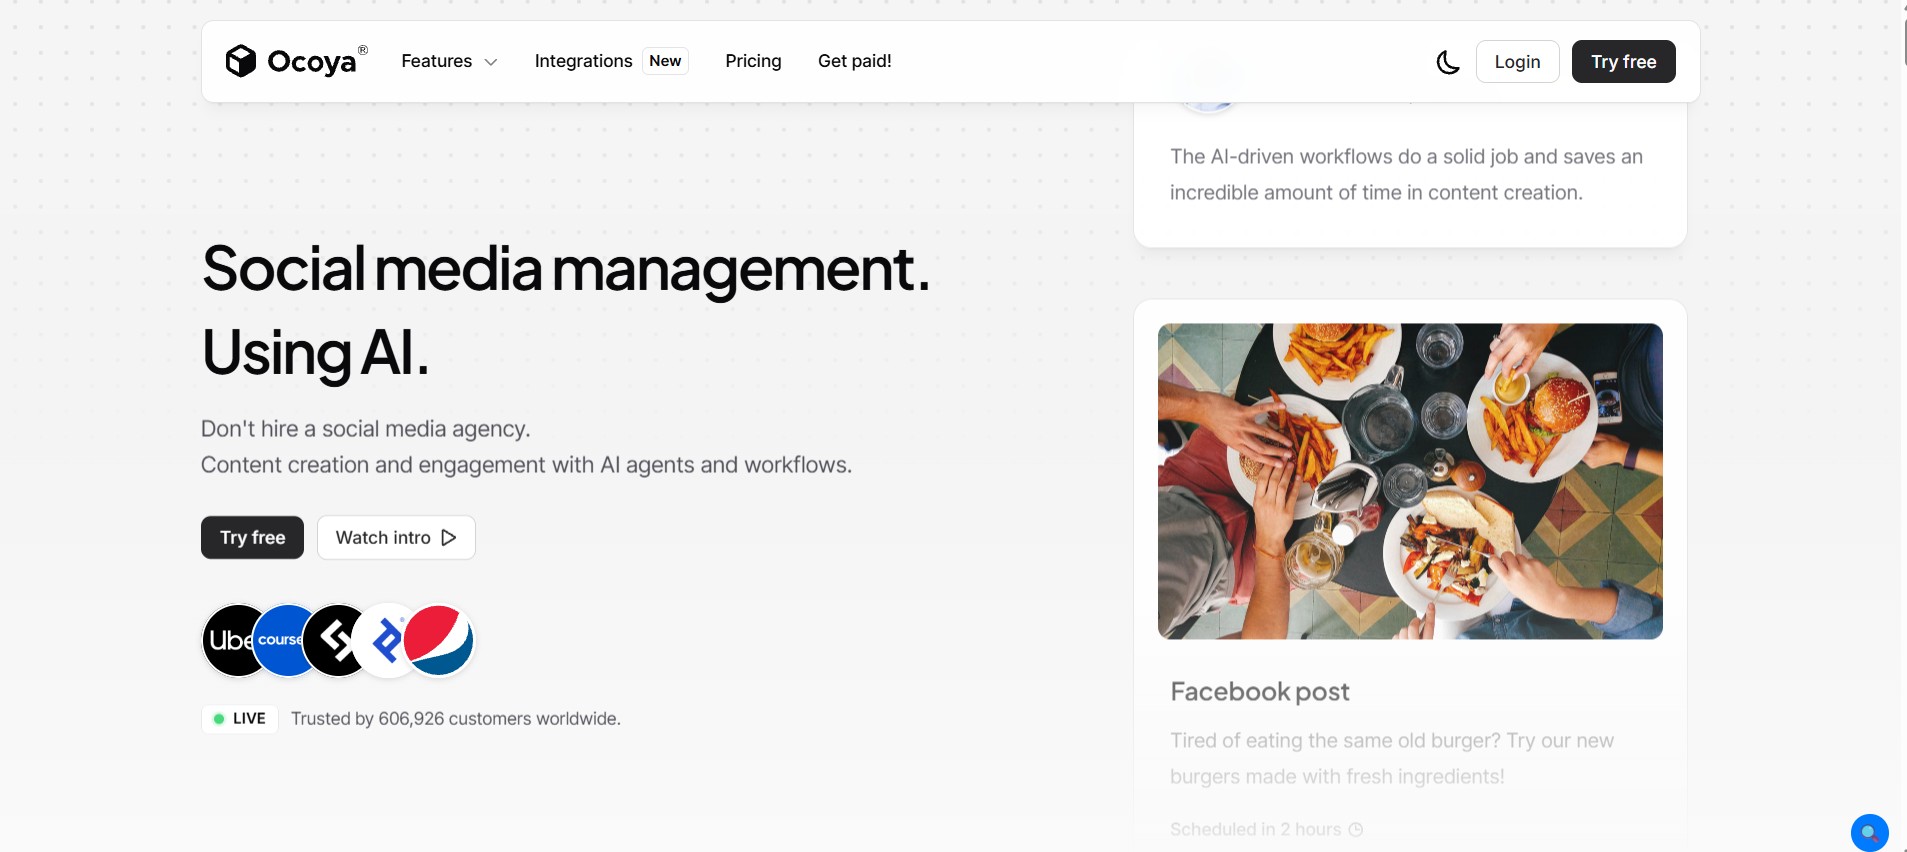Viewport: 1907px width, 852px height.
Task: Click the Watch intro button
Action: coord(396,537)
